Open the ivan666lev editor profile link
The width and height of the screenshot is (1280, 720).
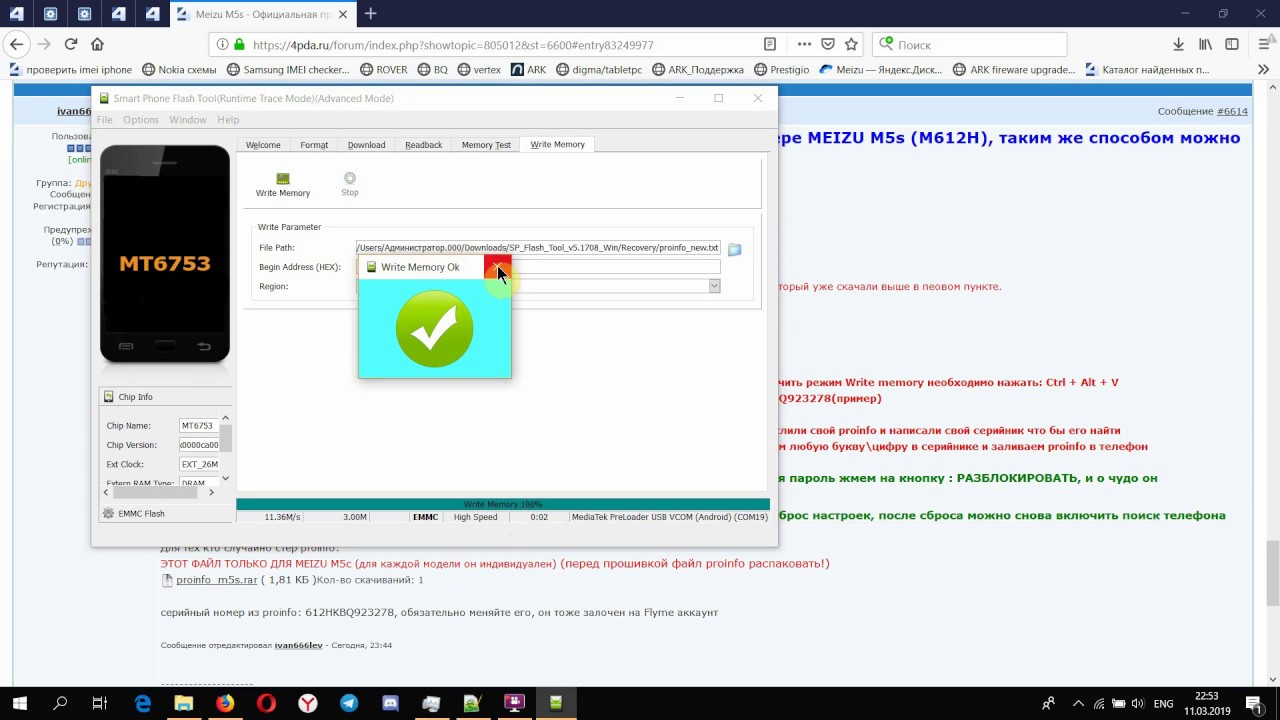[x=298, y=646]
